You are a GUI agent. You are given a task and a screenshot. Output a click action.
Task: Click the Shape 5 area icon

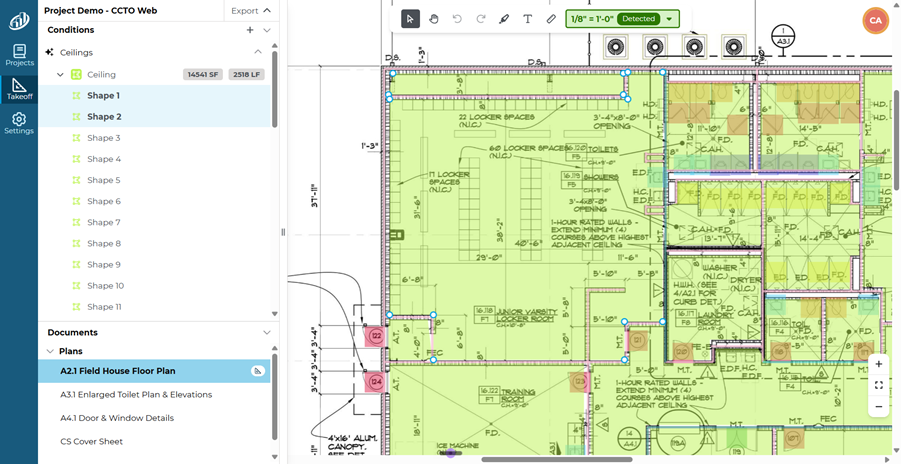pos(76,180)
